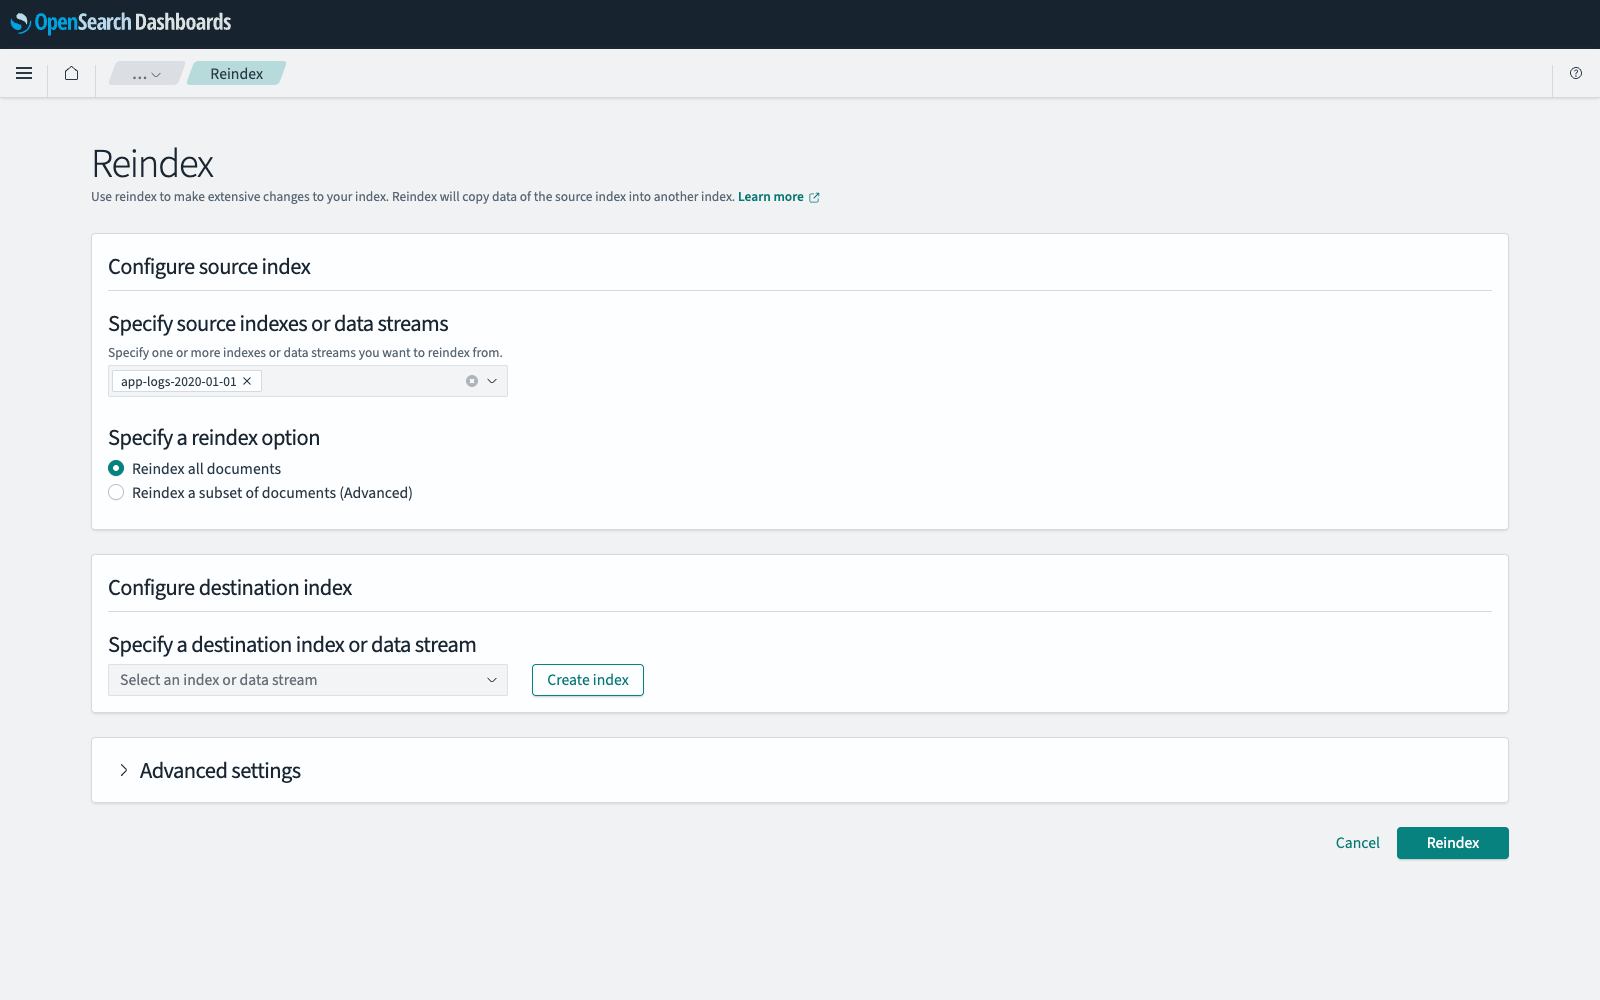Image resolution: width=1600 pixels, height=1000 pixels.
Task: Click the Configure destination index heading
Action: tap(230, 588)
